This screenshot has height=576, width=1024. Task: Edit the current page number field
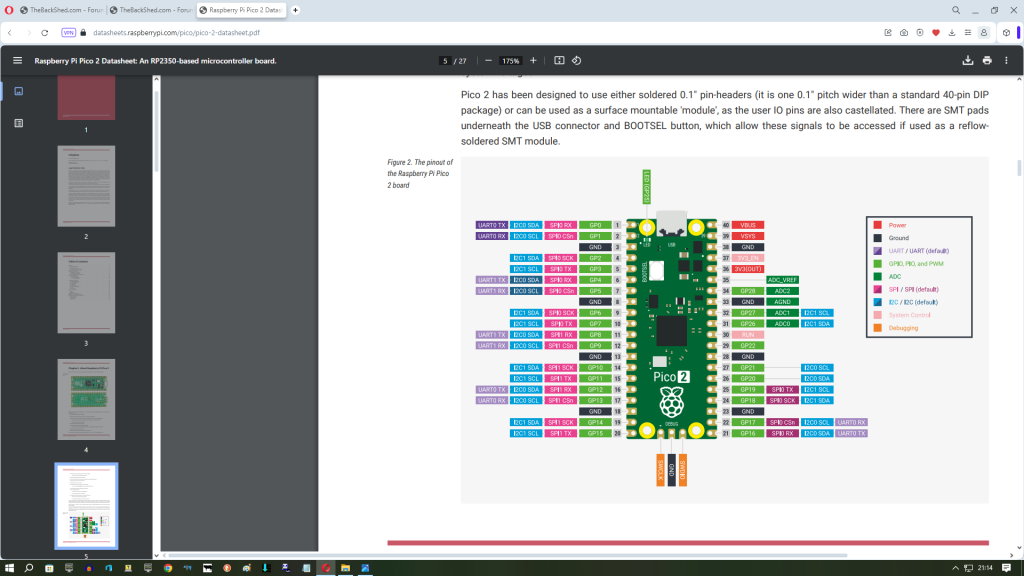[x=445, y=60]
